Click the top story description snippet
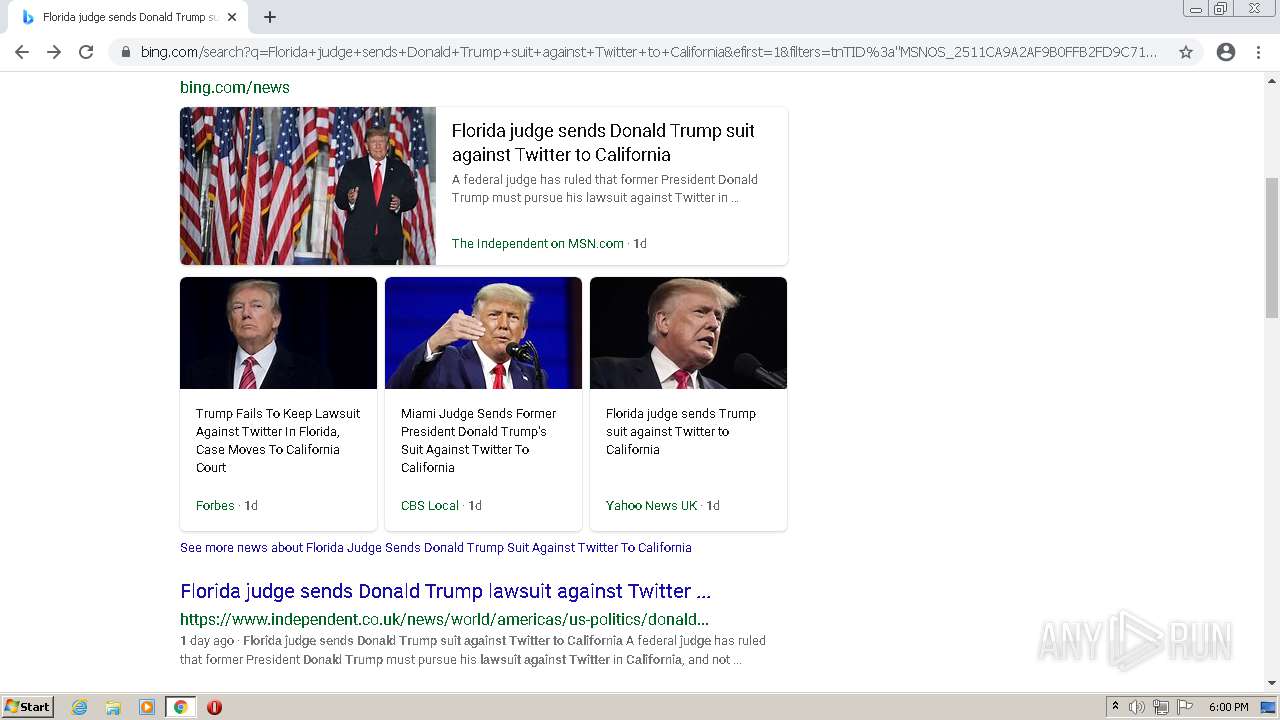1280x720 pixels. click(604, 189)
